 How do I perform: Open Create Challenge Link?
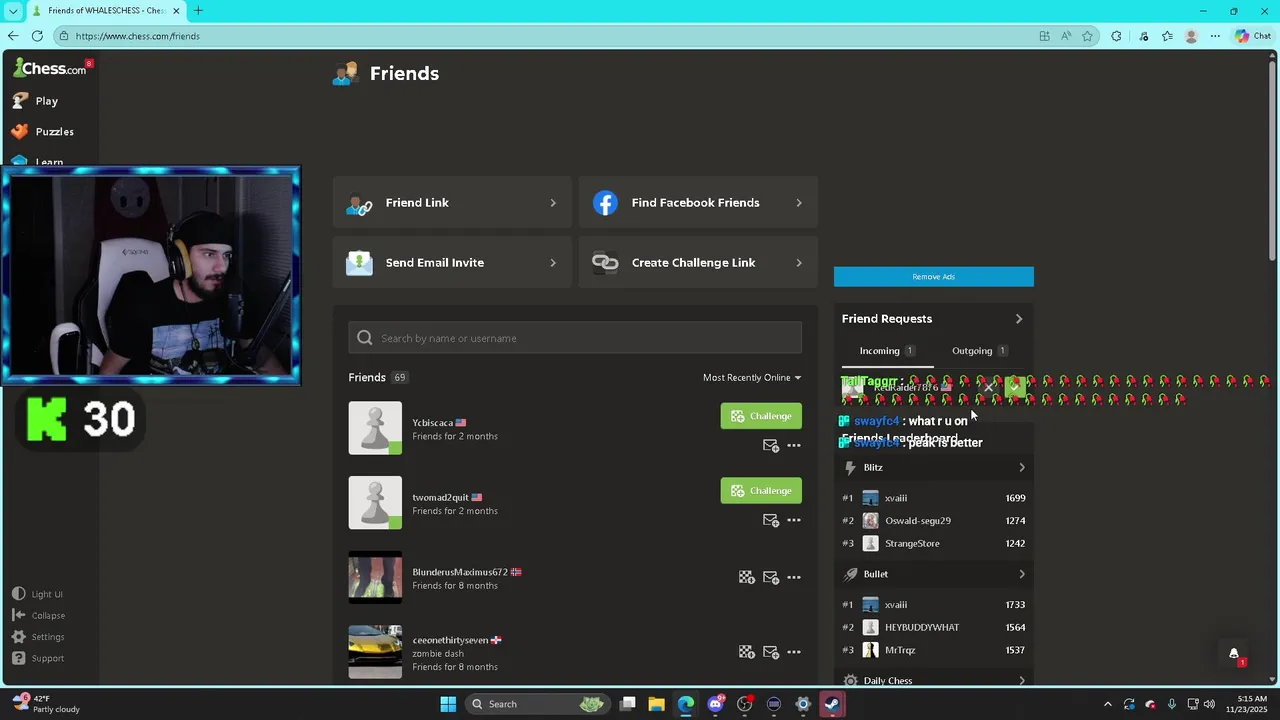698,263
